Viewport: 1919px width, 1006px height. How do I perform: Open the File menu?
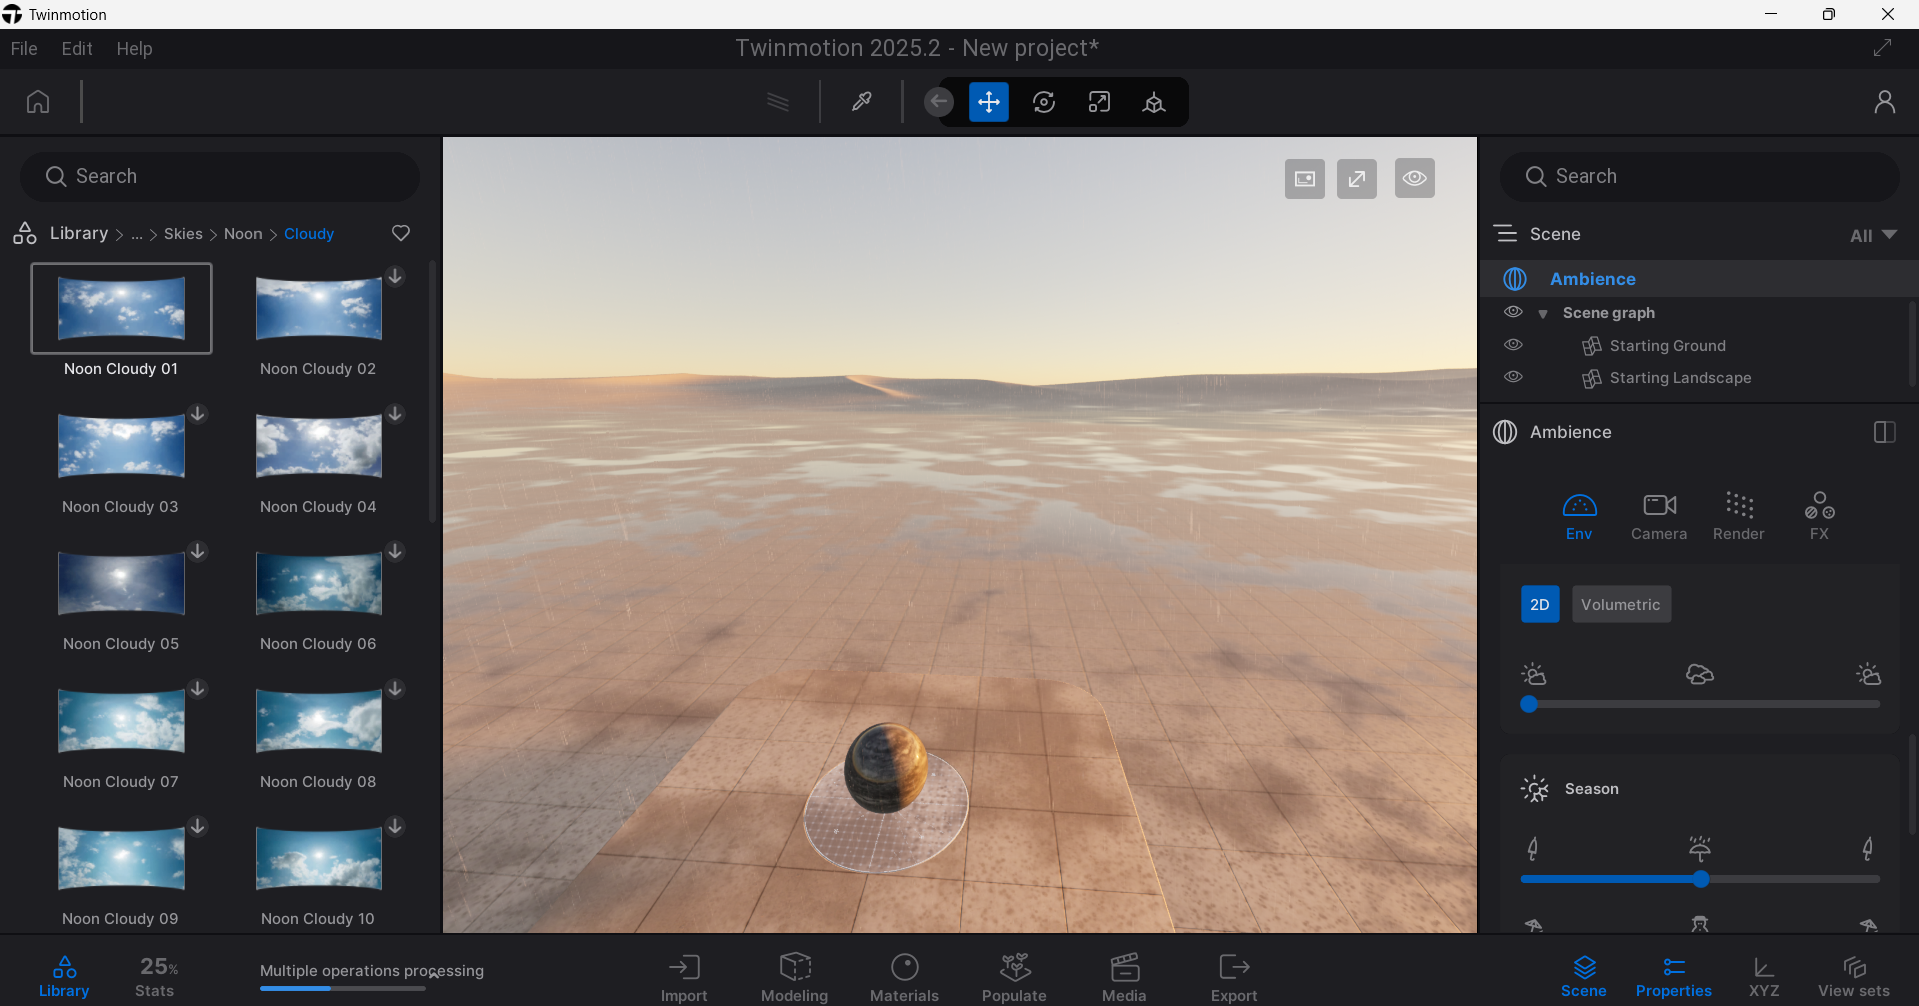[x=24, y=49]
